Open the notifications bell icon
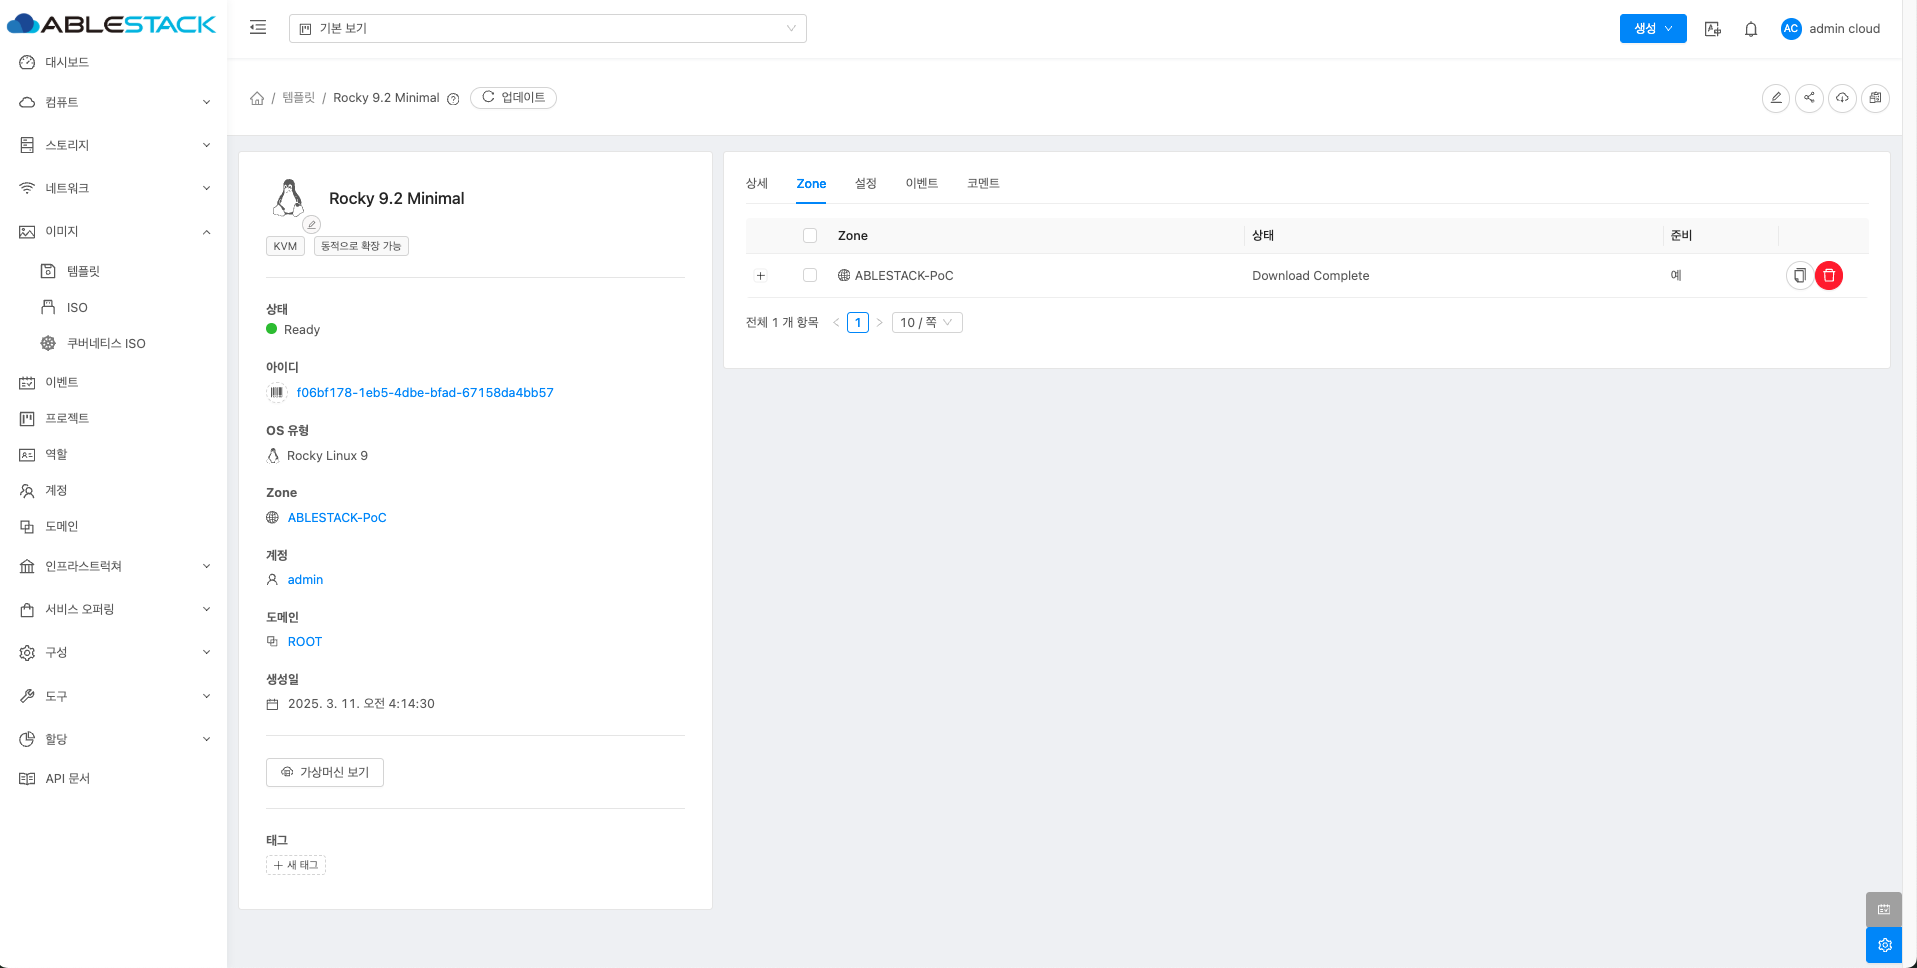Viewport: 1917px width, 968px height. coord(1750,29)
